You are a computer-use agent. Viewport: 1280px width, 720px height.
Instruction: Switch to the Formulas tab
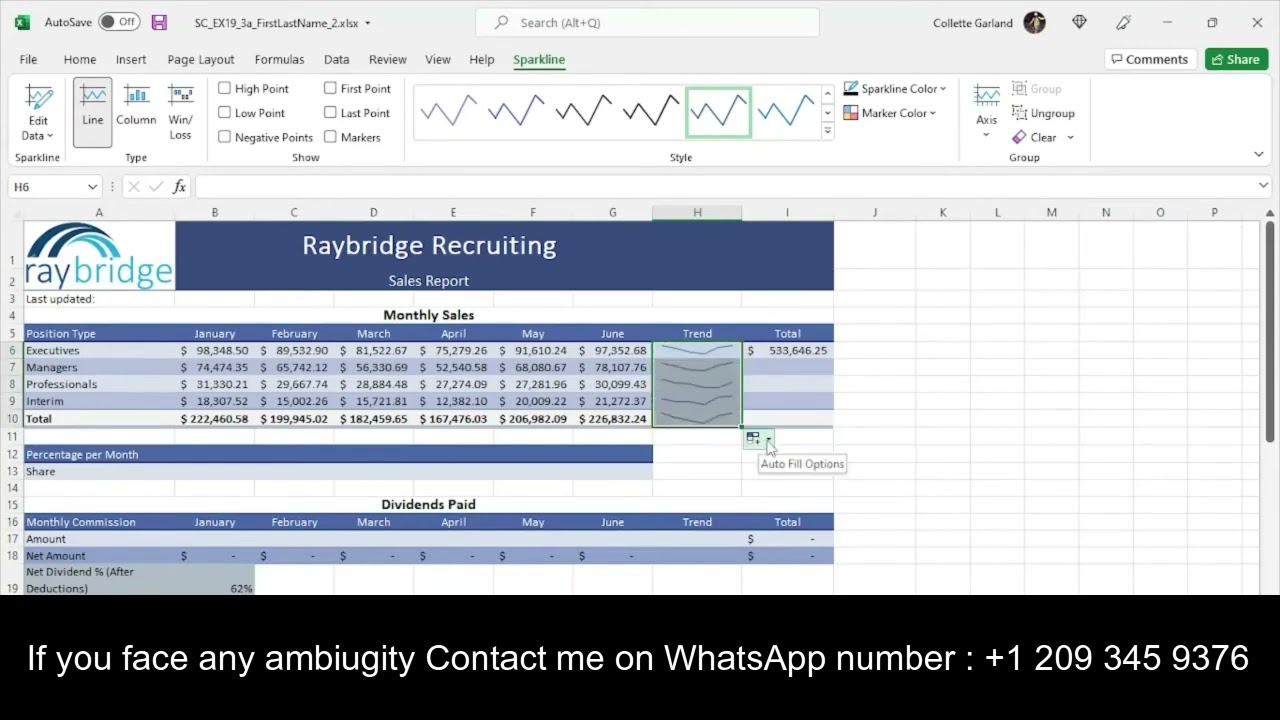tap(279, 59)
